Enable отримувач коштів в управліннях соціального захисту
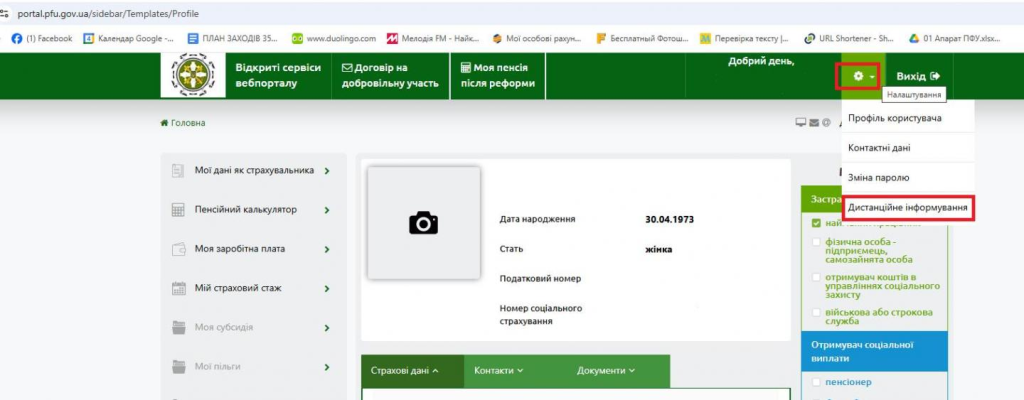The height and width of the screenshot is (400, 1024). pyautogui.click(x=817, y=276)
